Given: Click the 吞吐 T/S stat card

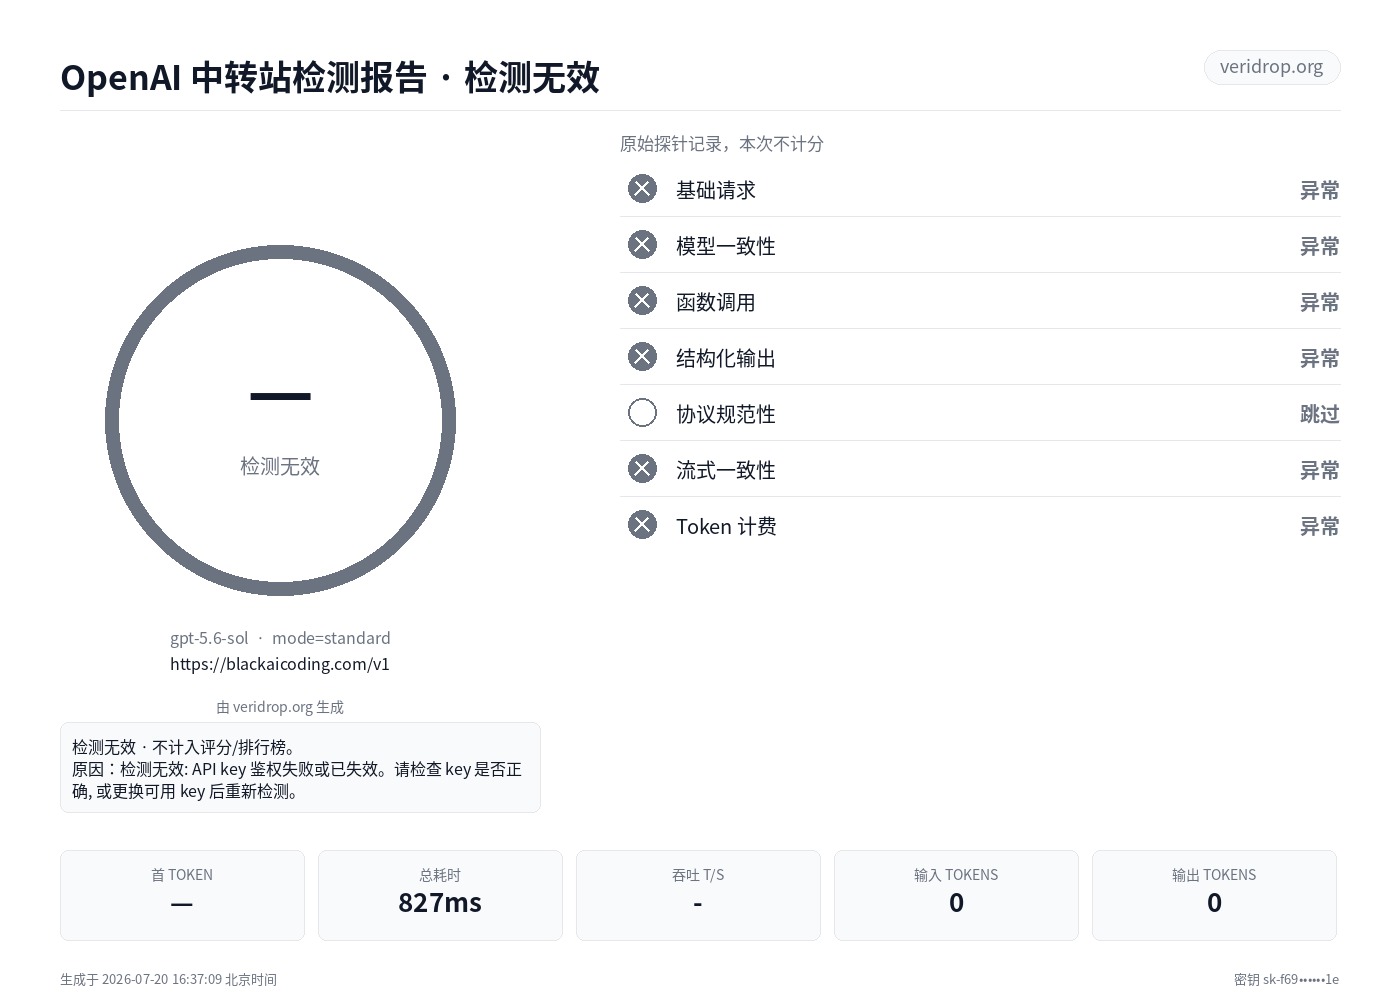Looking at the screenshot, I should [x=698, y=895].
